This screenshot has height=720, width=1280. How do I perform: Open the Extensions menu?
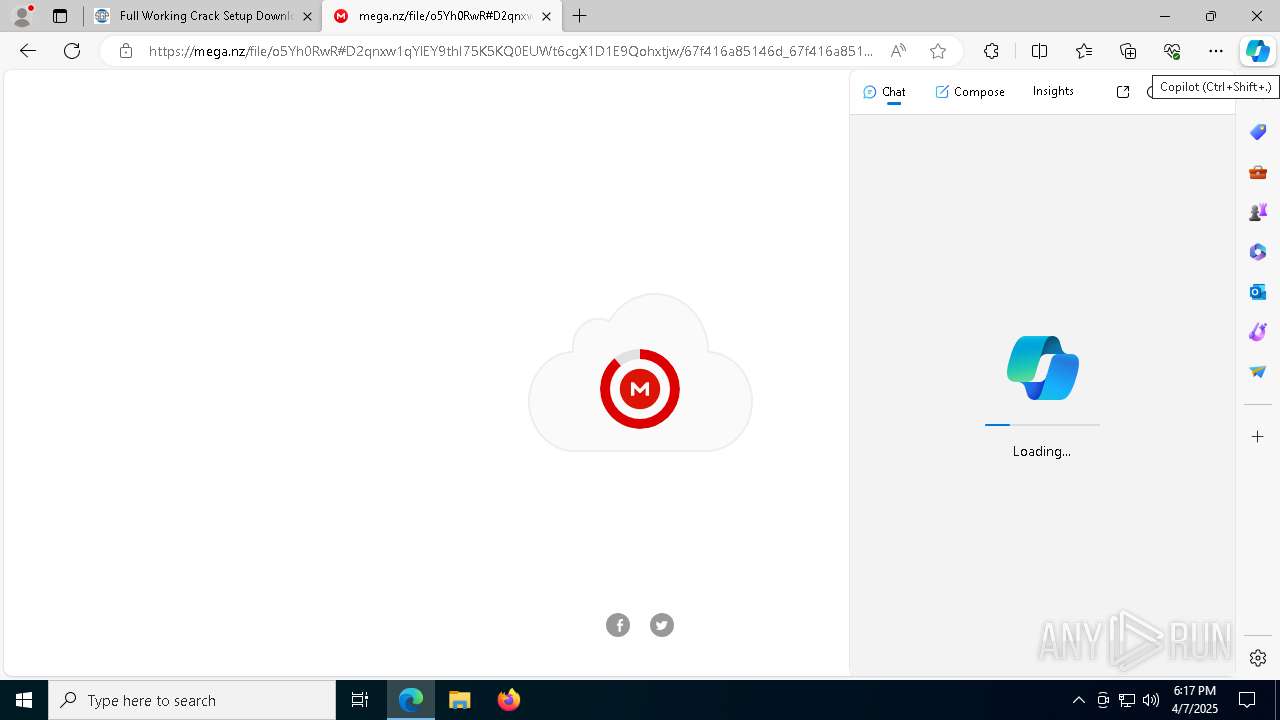pyautogui.click(x=991, y=51)
